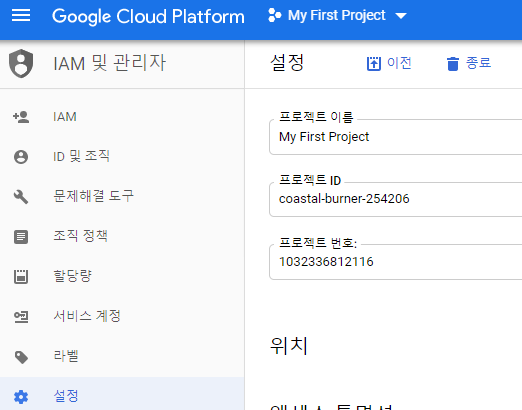
Task: Click the migrate icon next to 이전
Action: pyautogui.click(x=374, y=63)
